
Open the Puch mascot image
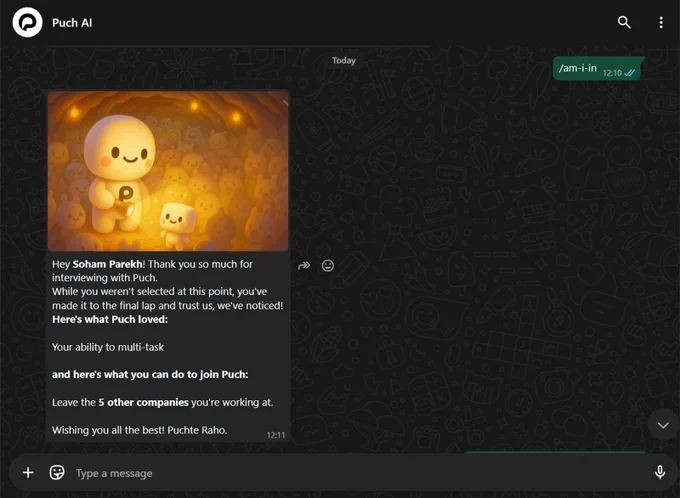click(x=168, y=171)
